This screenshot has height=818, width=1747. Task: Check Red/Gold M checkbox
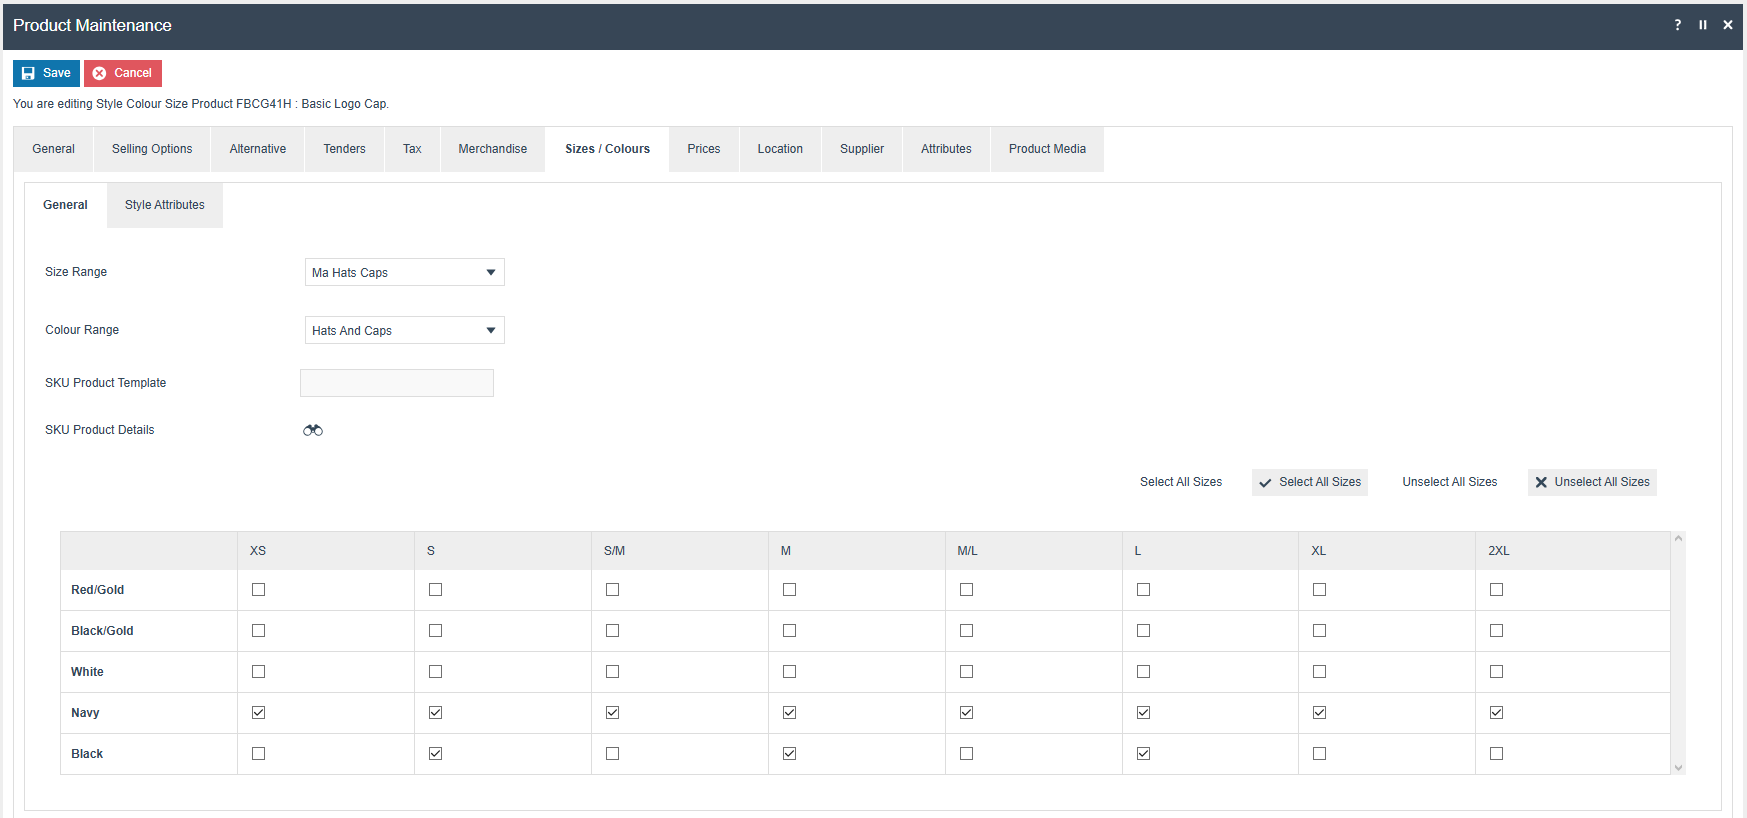tap(790, 590)
